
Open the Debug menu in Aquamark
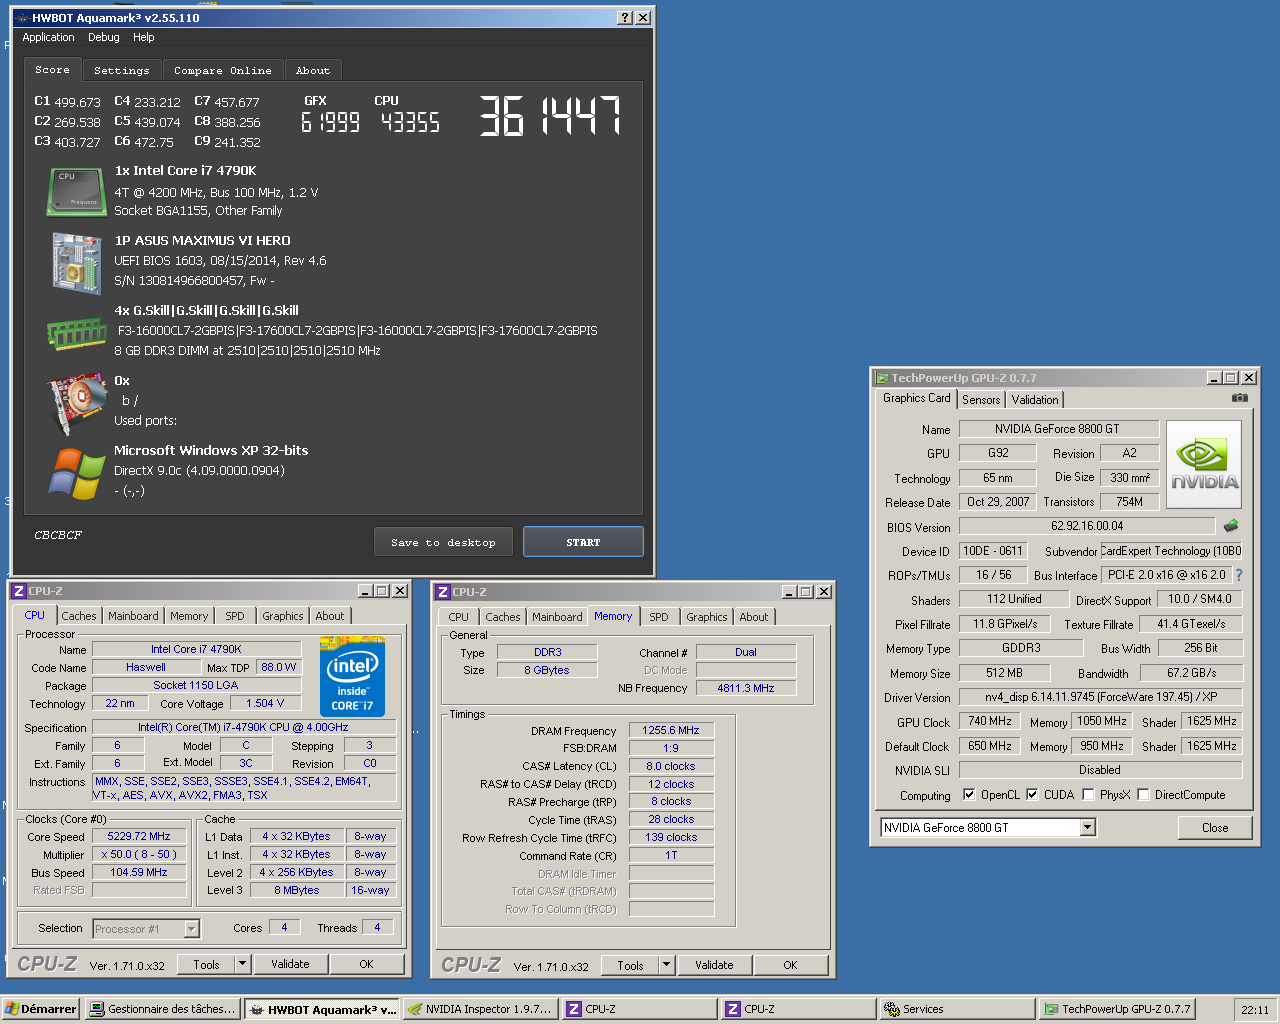pyautogui.click(x=104, y=37)
